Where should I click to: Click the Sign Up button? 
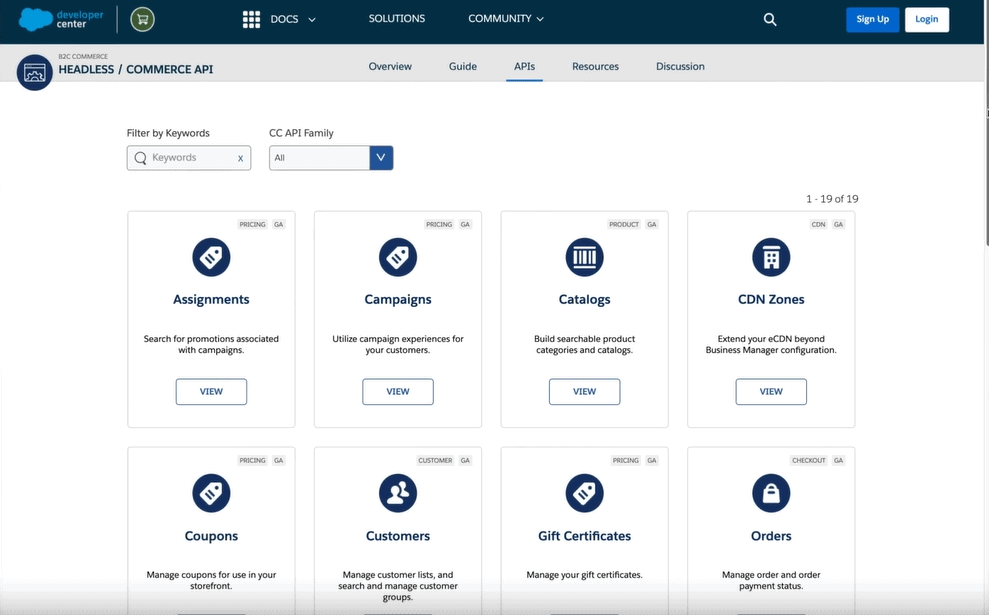tap(872, 20)
